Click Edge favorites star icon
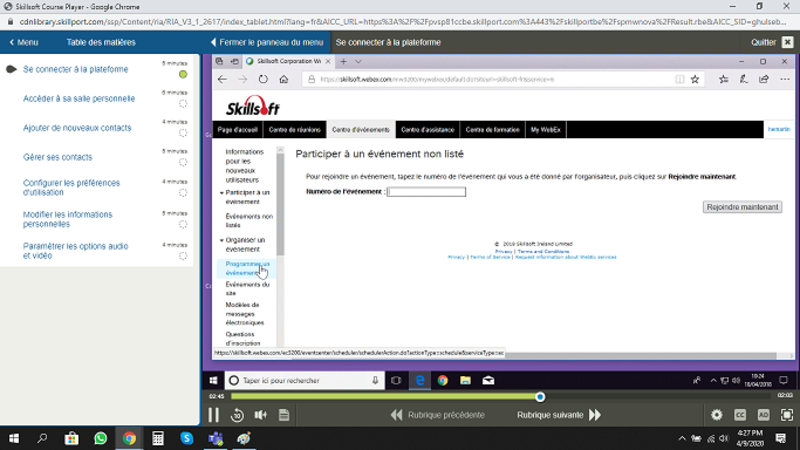 tap(695, 80)
